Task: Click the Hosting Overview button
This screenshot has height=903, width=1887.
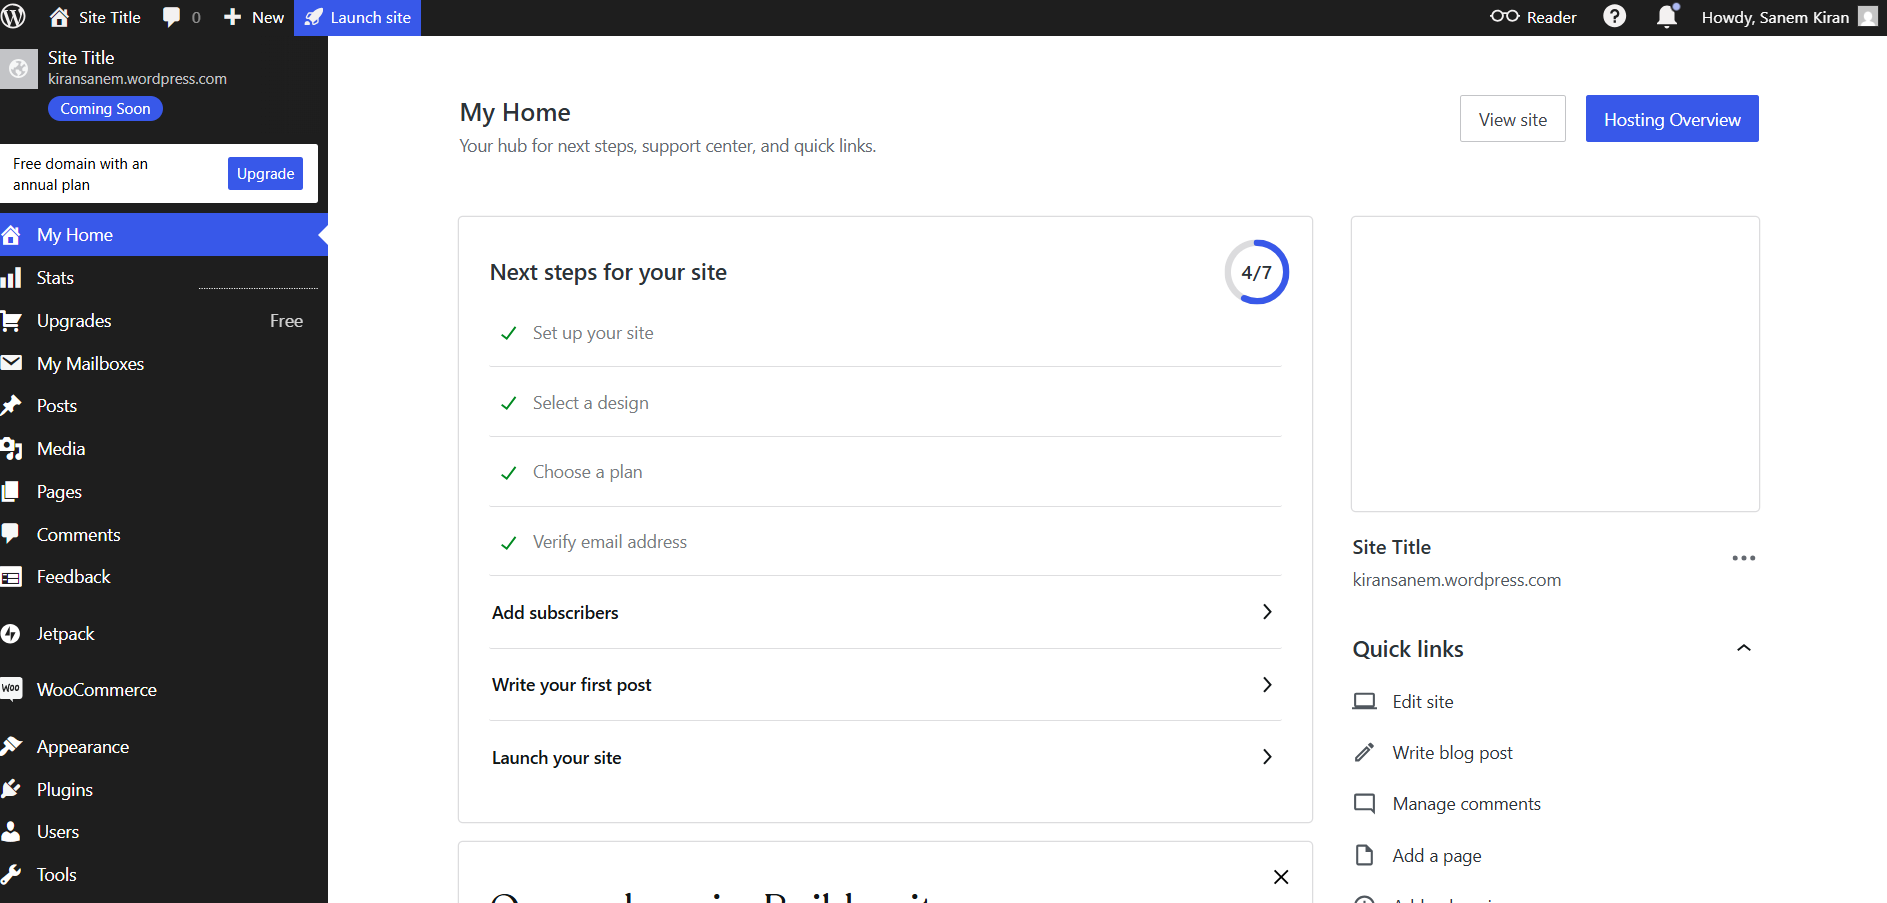Action: (x=1672, y=119)
